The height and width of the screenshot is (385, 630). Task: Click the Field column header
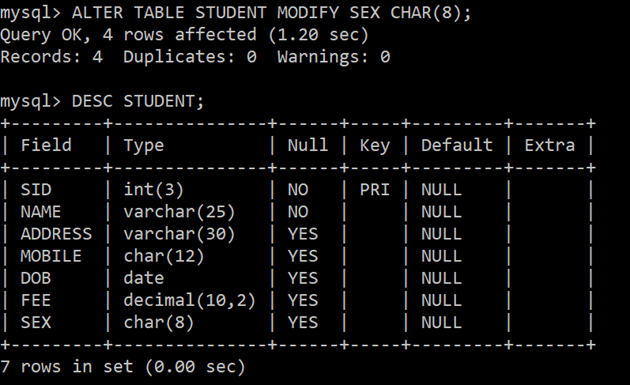[x=46, y=145]
